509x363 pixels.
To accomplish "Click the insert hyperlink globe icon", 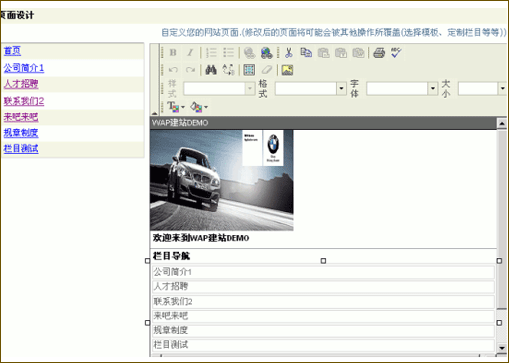I will pos(267,53).
